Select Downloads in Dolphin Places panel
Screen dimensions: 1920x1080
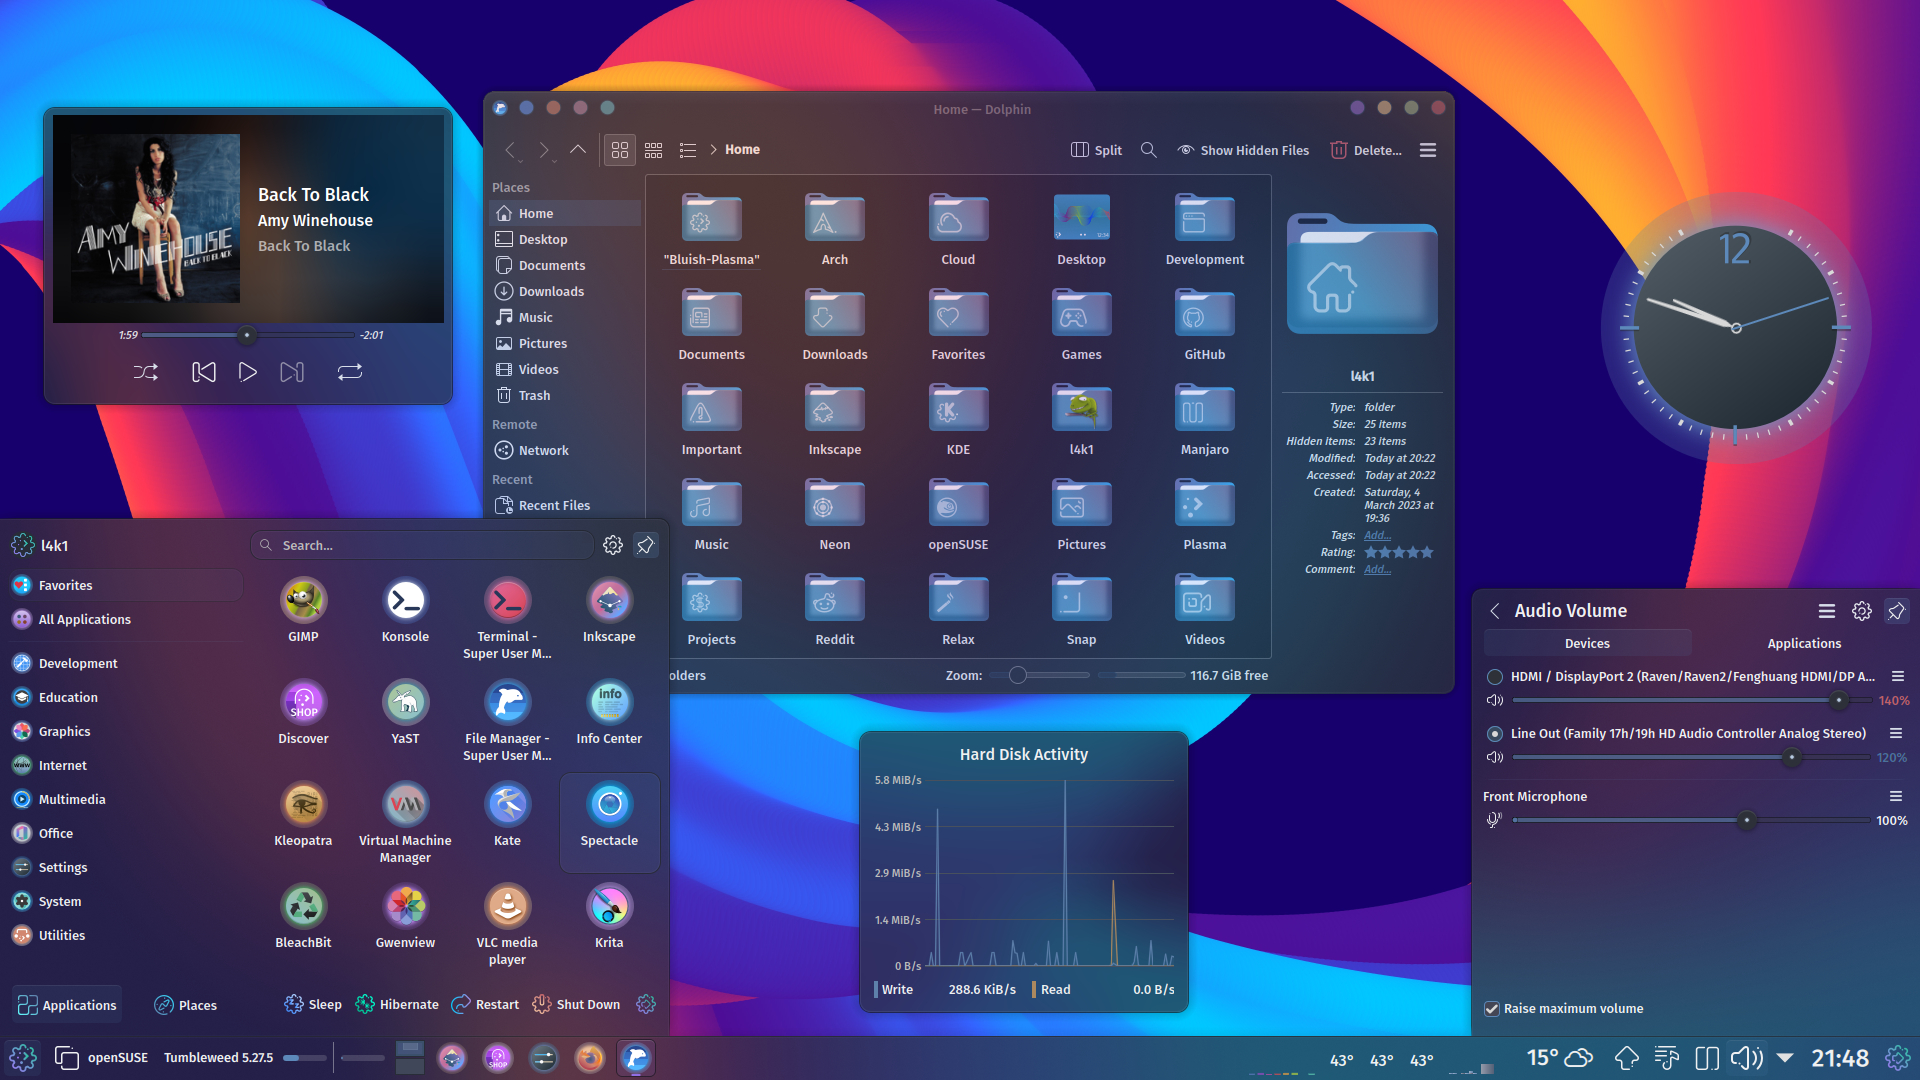[x=565, y=291]
